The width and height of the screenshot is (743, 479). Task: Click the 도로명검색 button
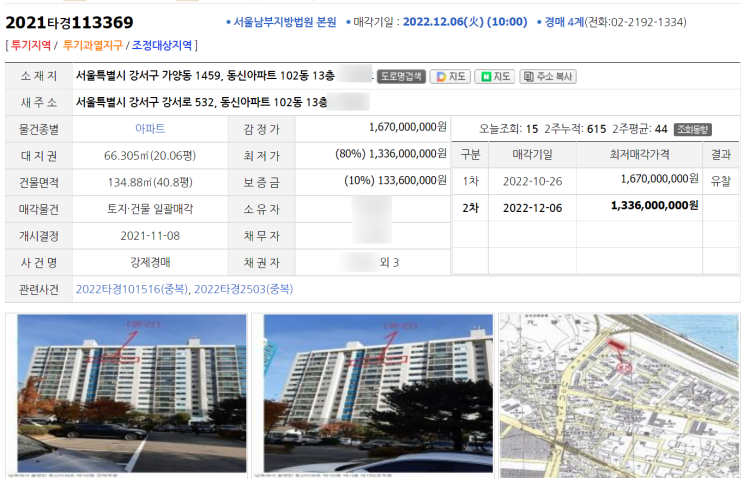pos(401,77)
